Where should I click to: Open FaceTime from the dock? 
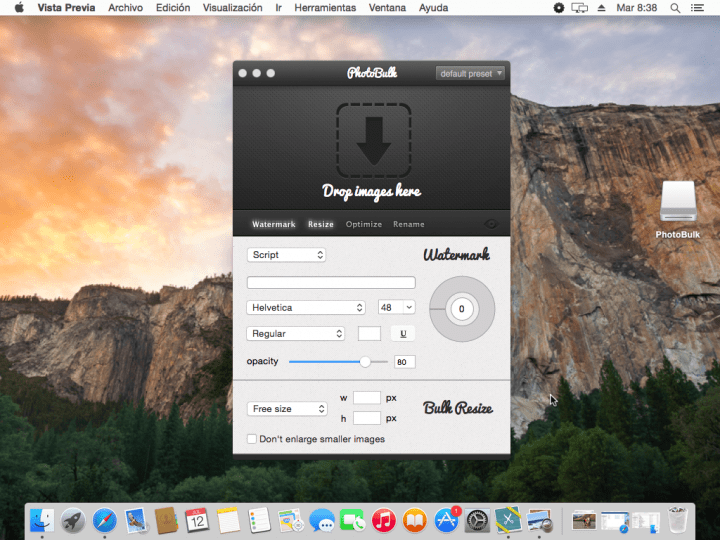352,521
